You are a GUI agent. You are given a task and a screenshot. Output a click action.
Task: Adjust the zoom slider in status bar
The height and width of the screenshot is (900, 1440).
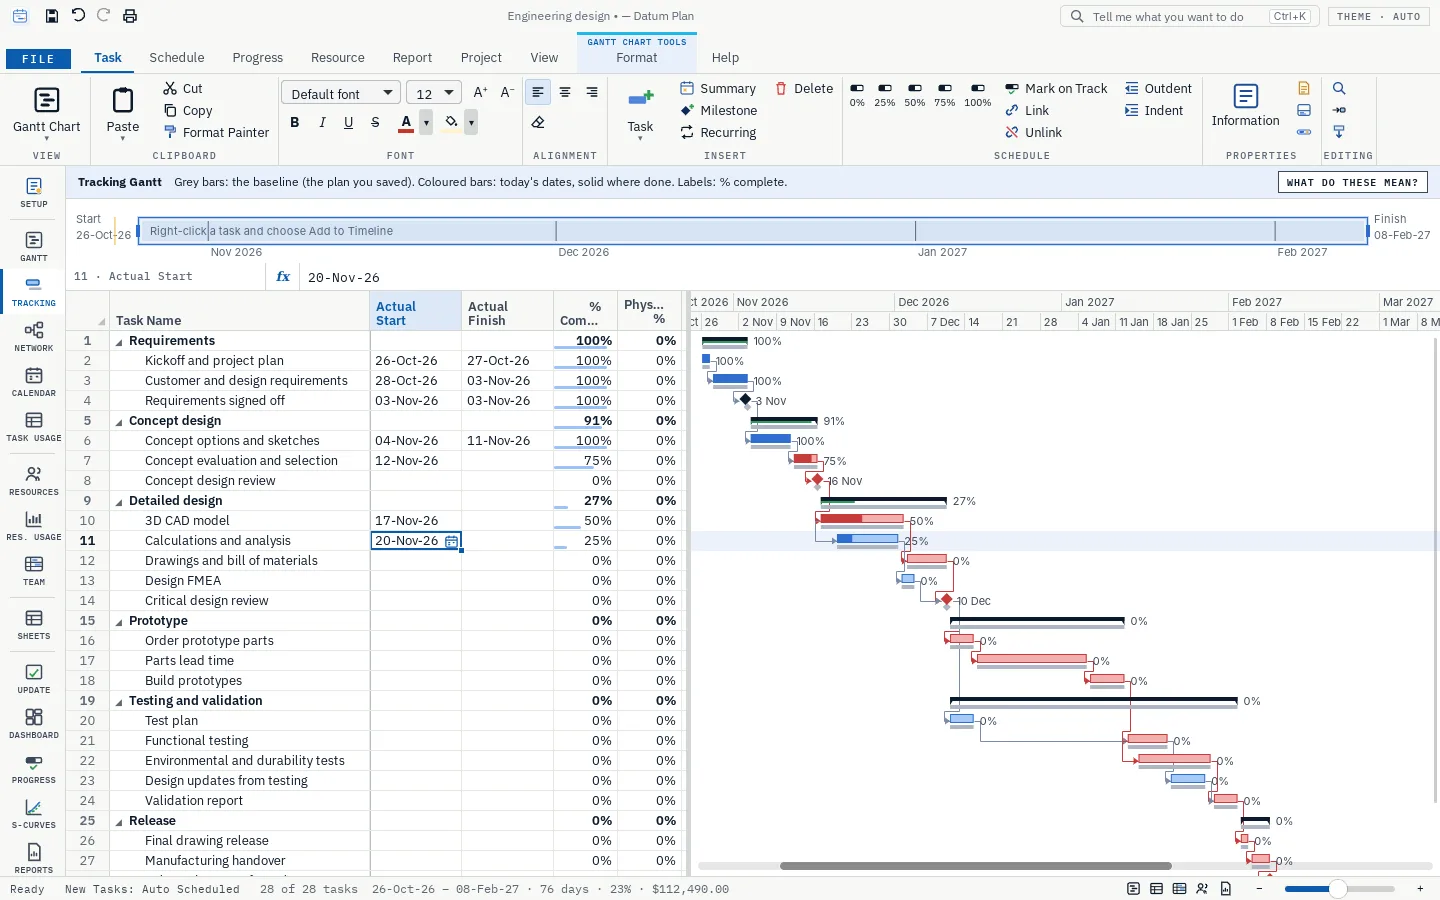coord(1338,888)
